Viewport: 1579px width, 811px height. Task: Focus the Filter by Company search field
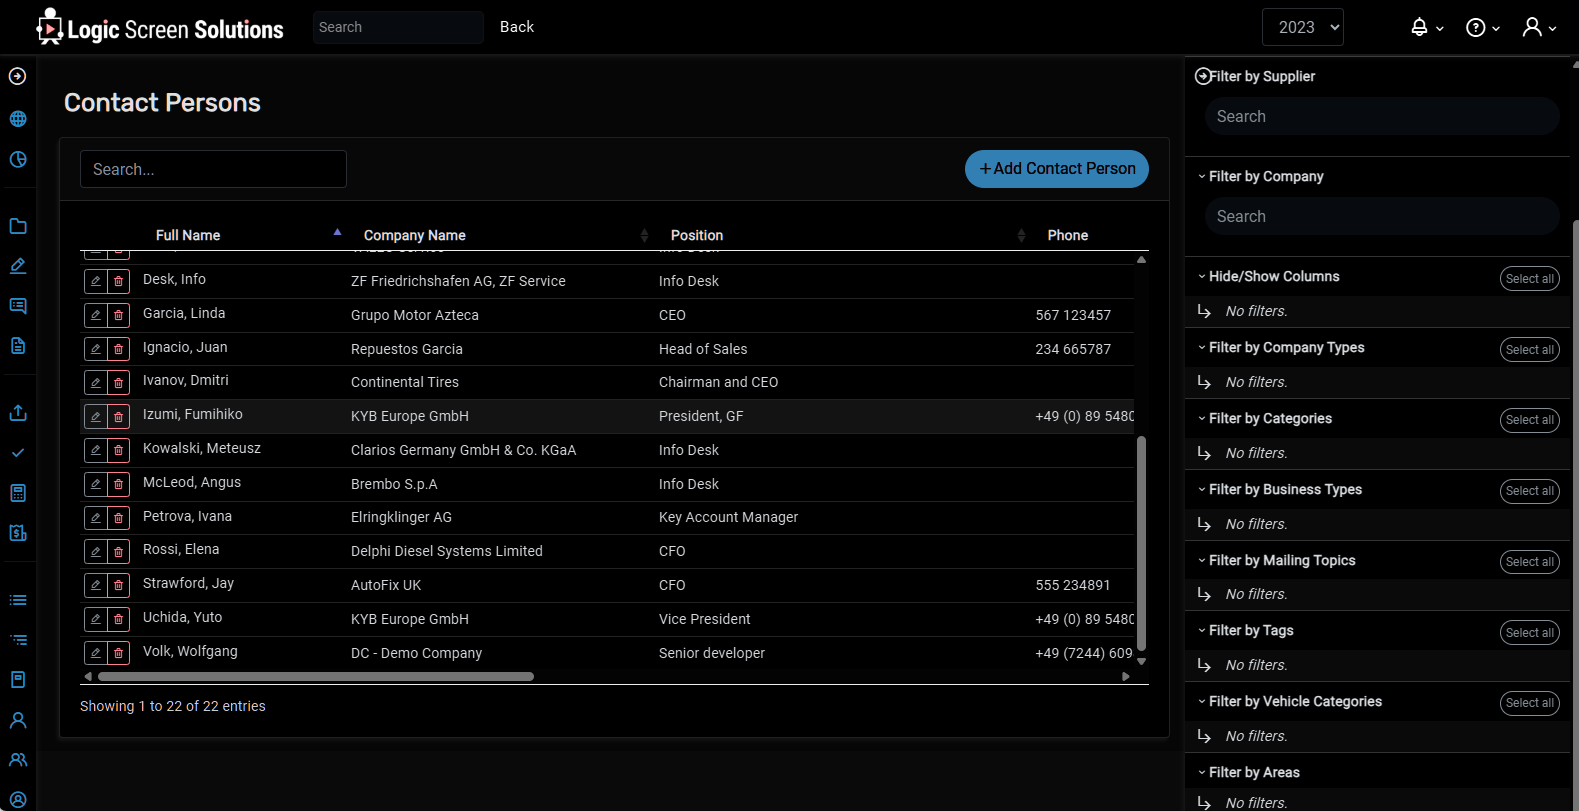pos(1382,216)
